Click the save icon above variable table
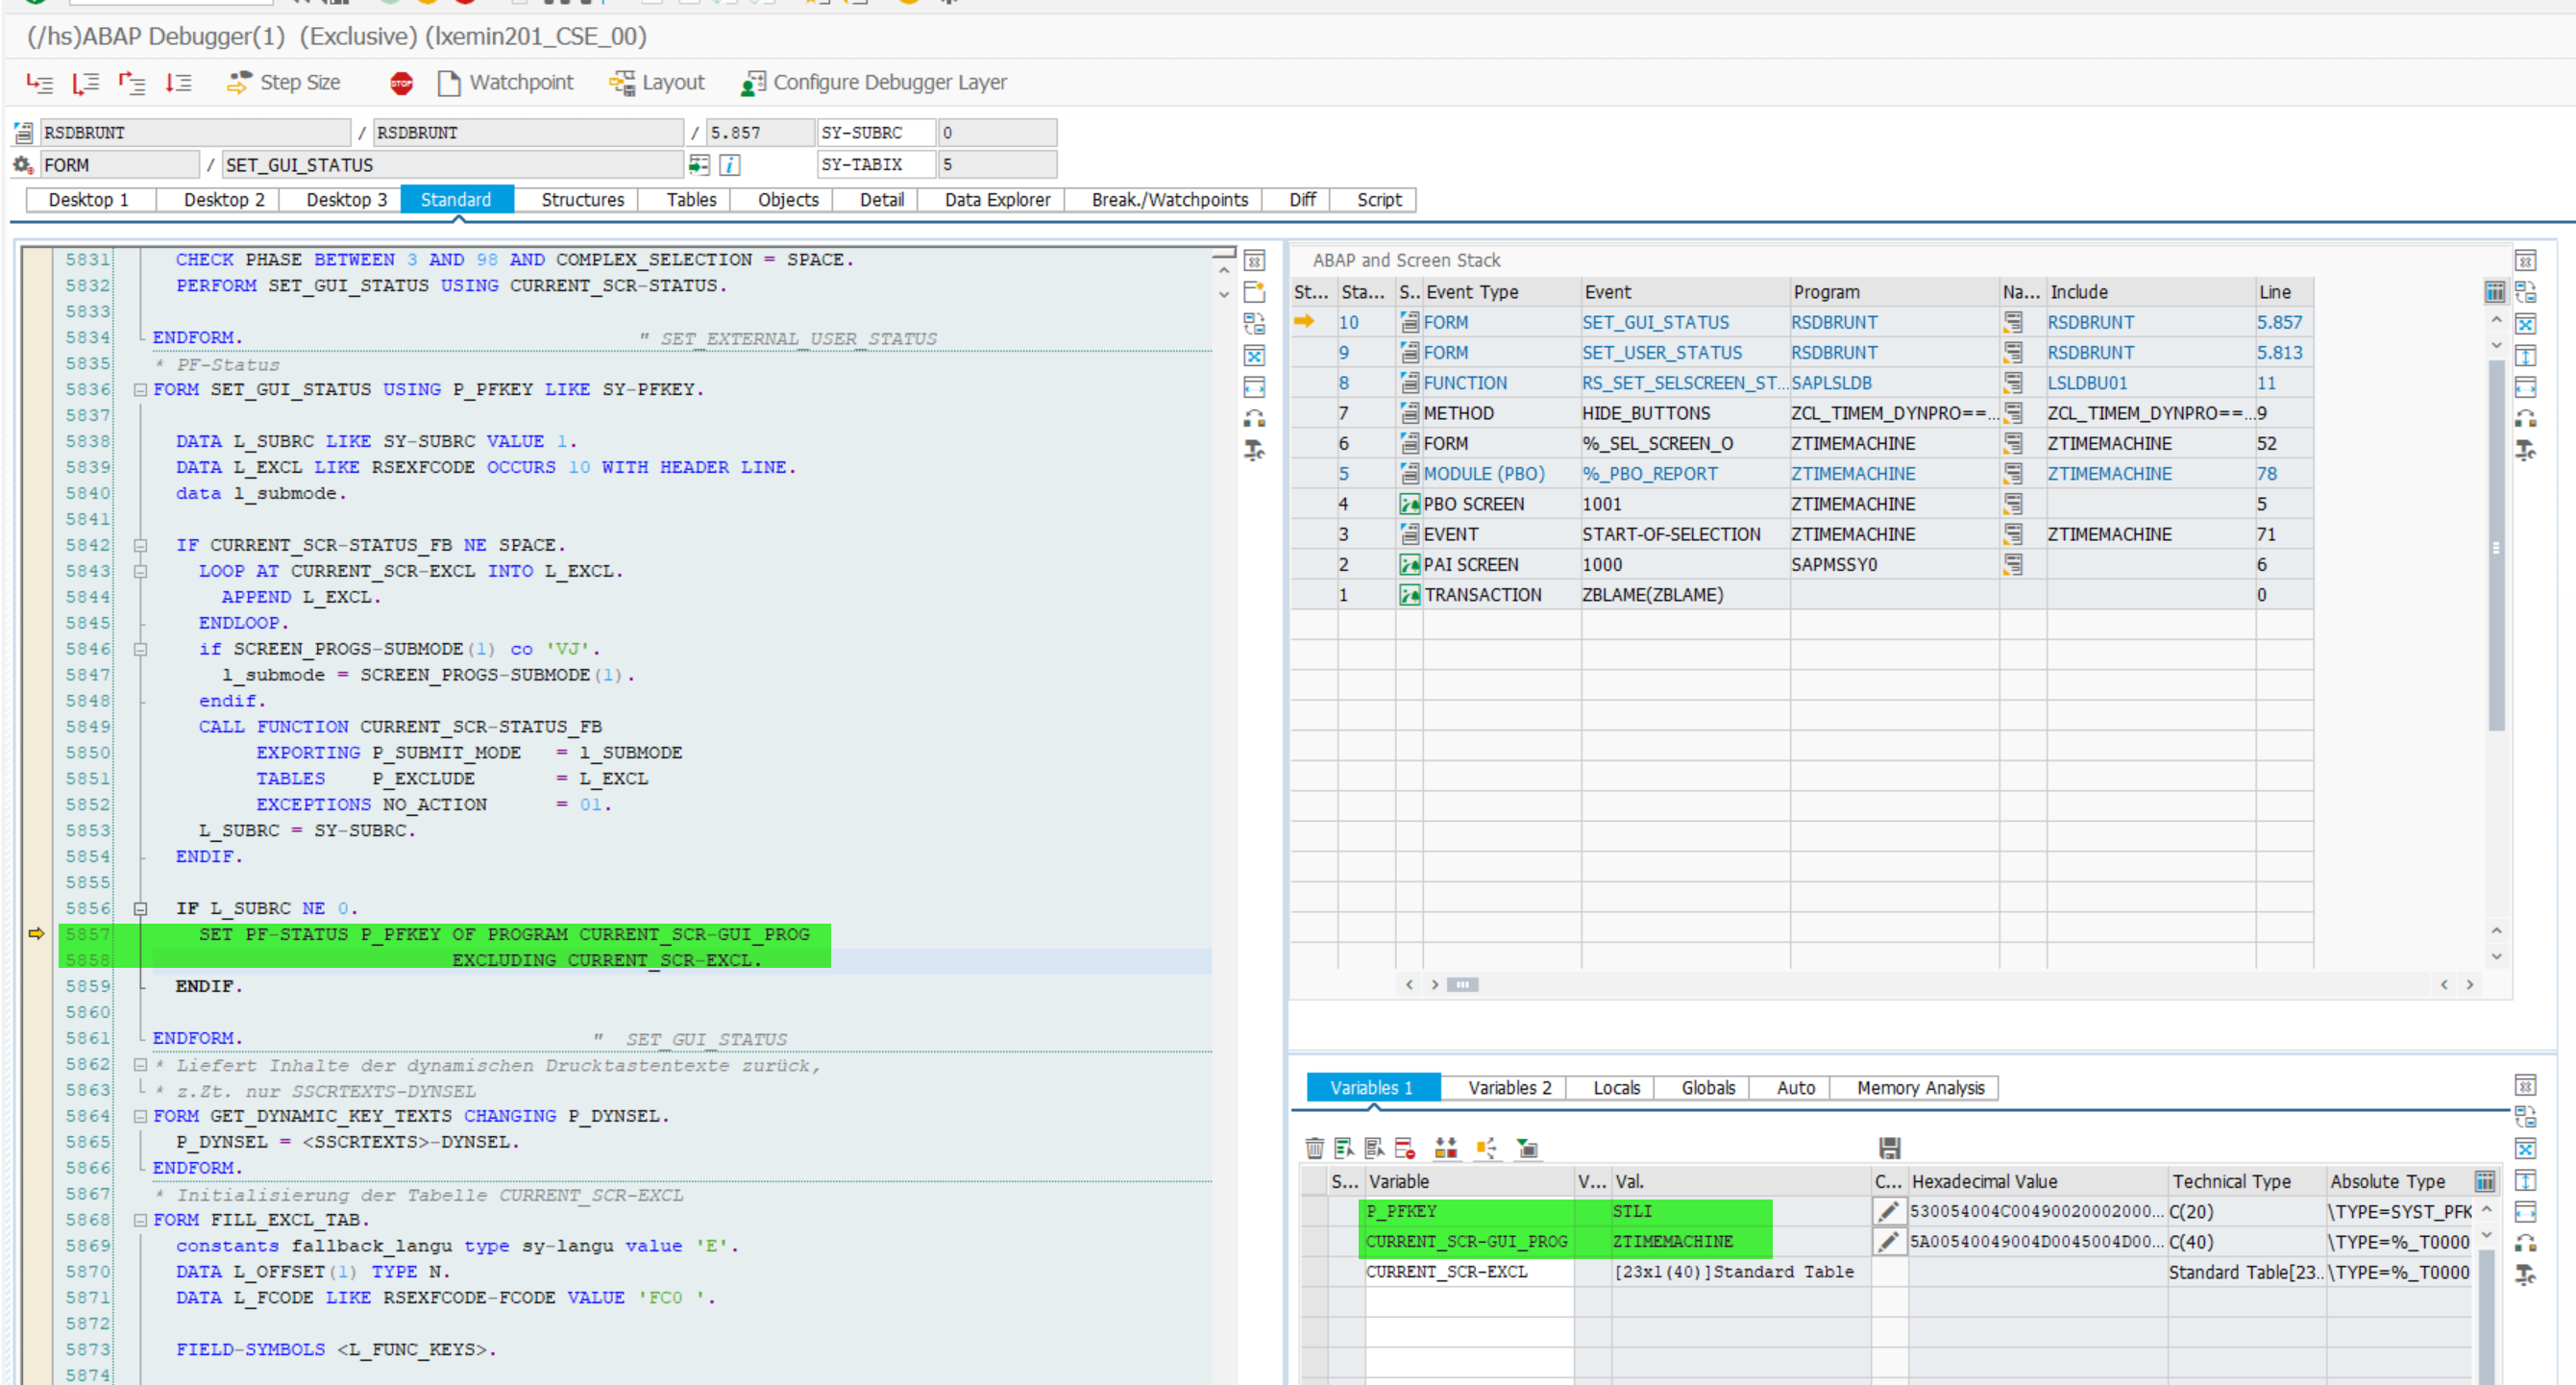The image size is (2576, 1385). click(x=1889, y=1148)
